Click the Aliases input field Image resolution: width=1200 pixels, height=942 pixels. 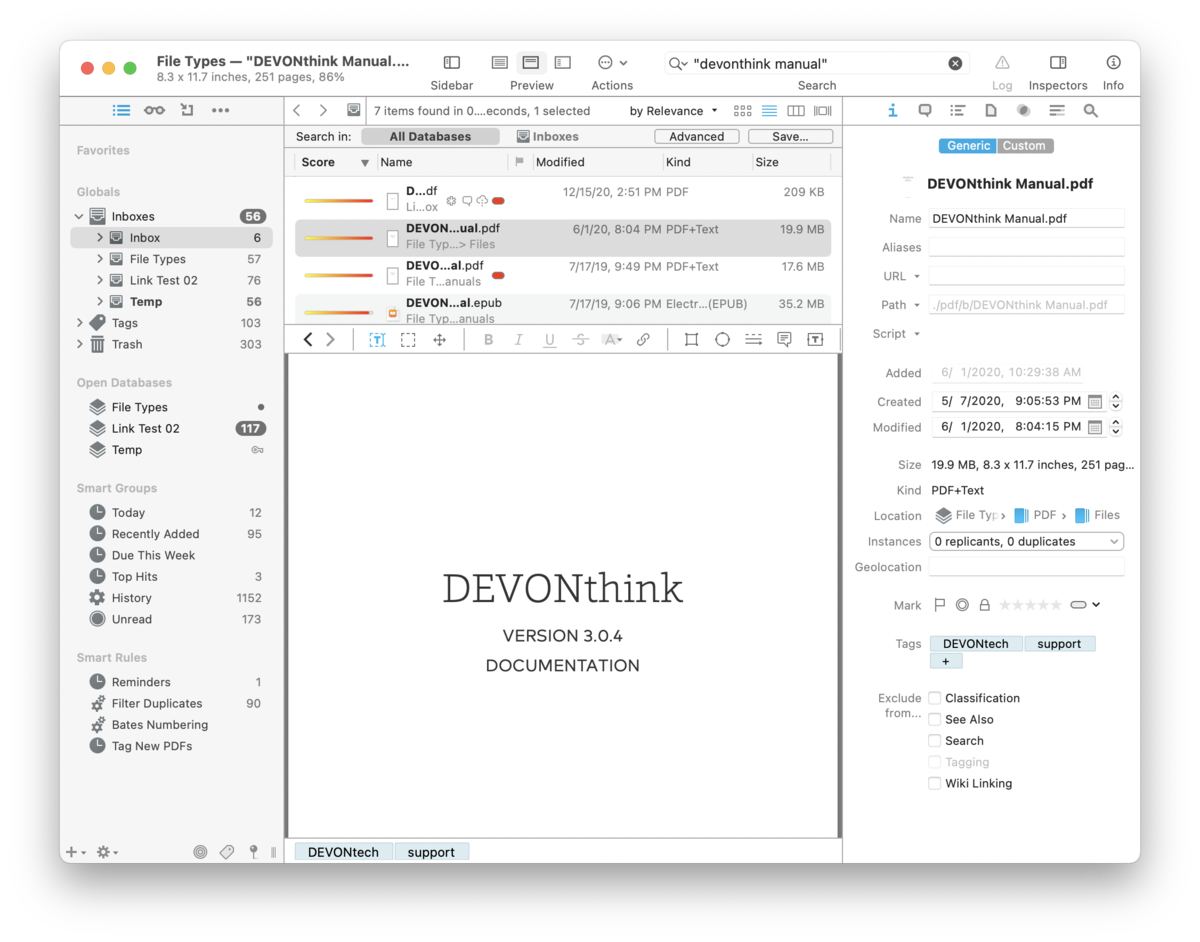tap(1026, 247)
